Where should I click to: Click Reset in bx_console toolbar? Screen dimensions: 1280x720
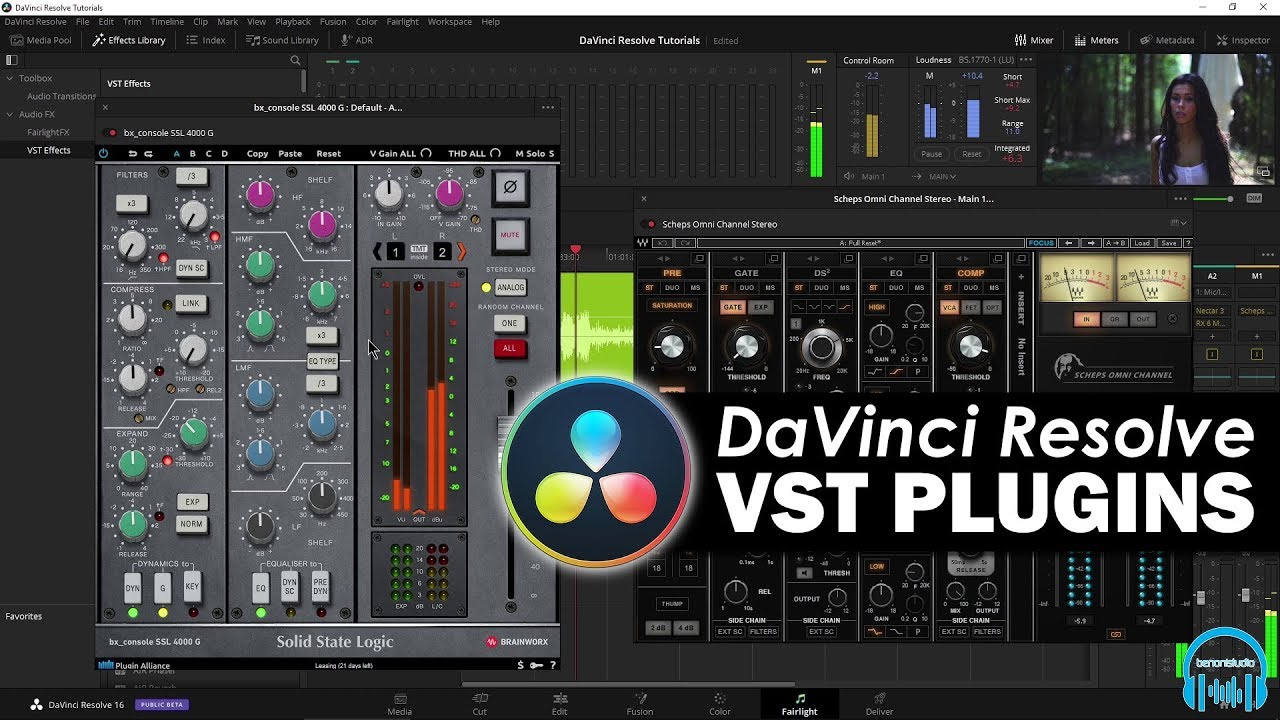point(328,154)
